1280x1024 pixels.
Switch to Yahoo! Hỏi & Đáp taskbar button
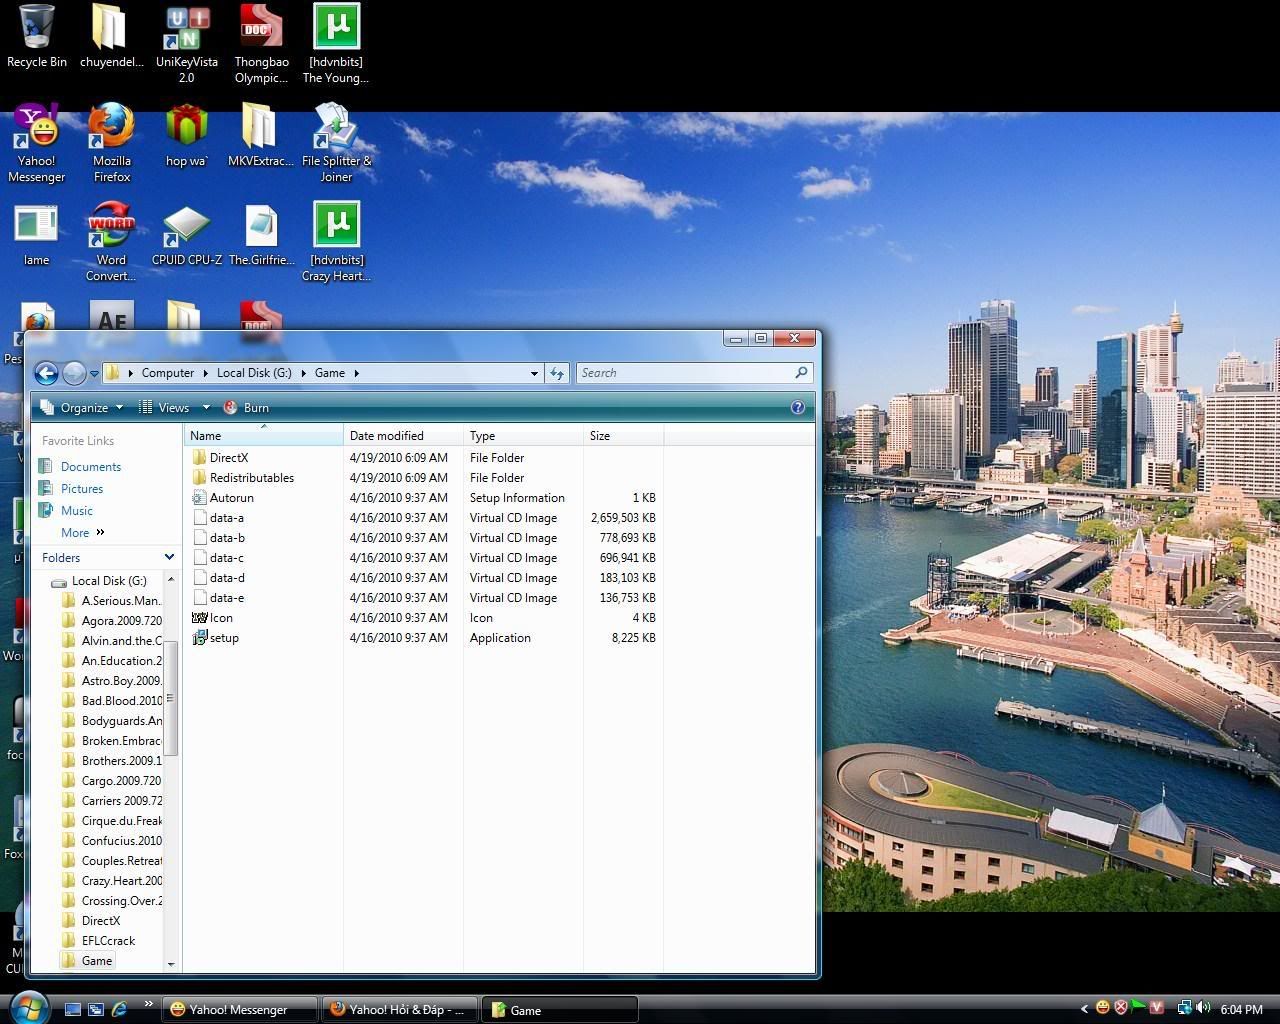pos(400,1009)
